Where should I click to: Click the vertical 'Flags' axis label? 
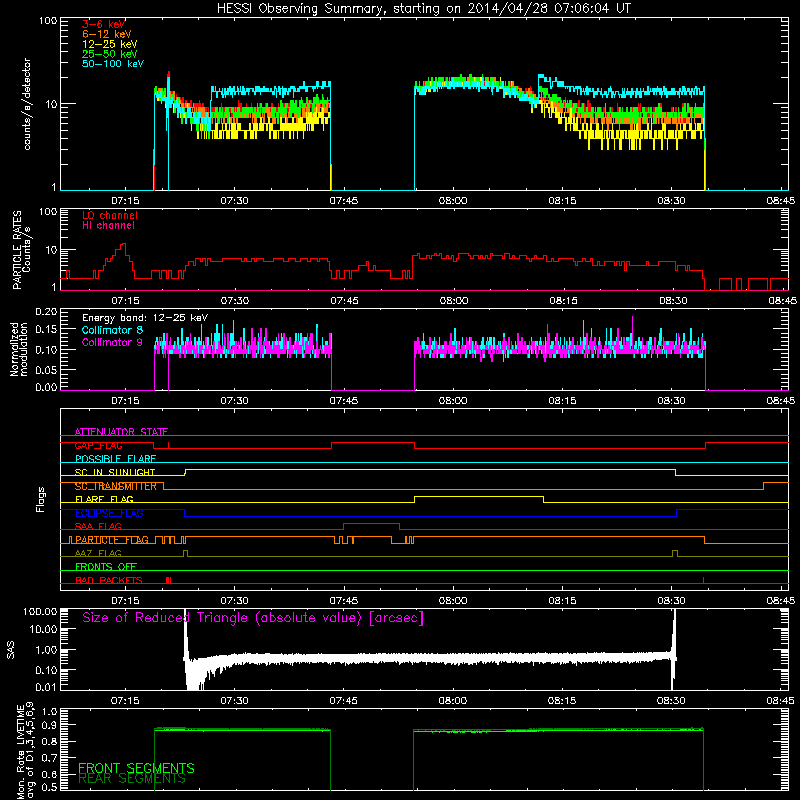[41, 499]
